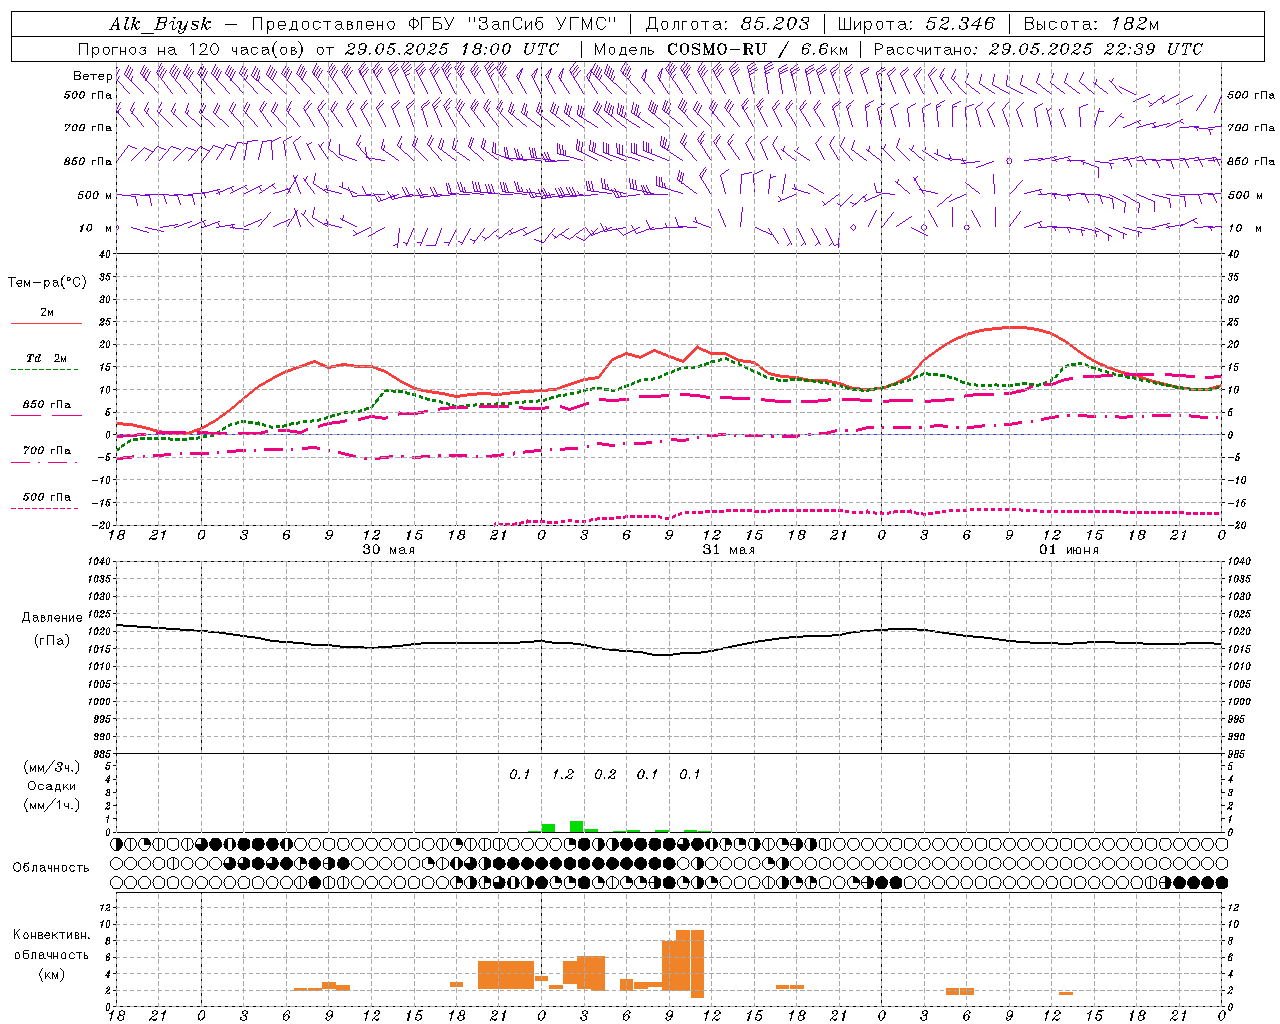Click the '01 июня' date label
The height and width of the screenshot is (1024, 1280).
click(x=1068, y=550)
